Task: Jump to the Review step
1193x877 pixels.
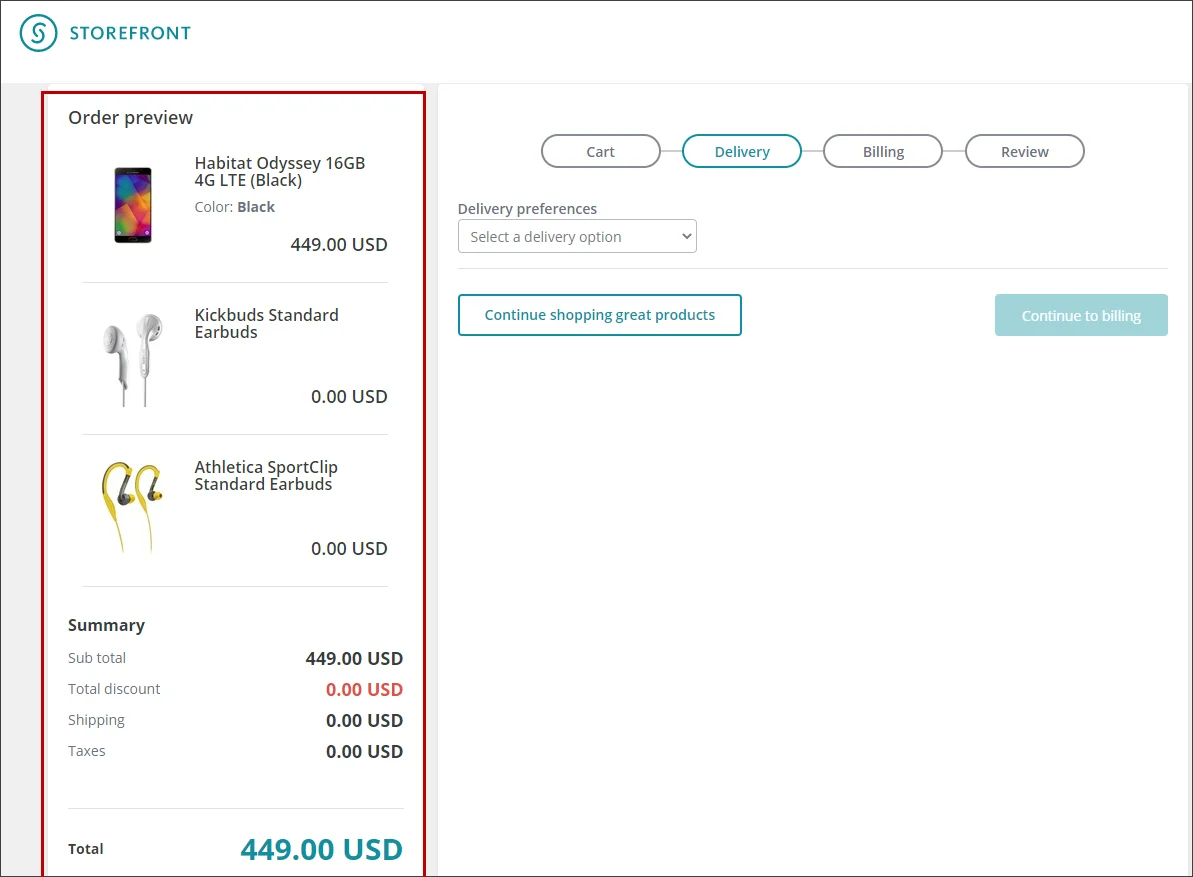Action: pos(1025,151)
